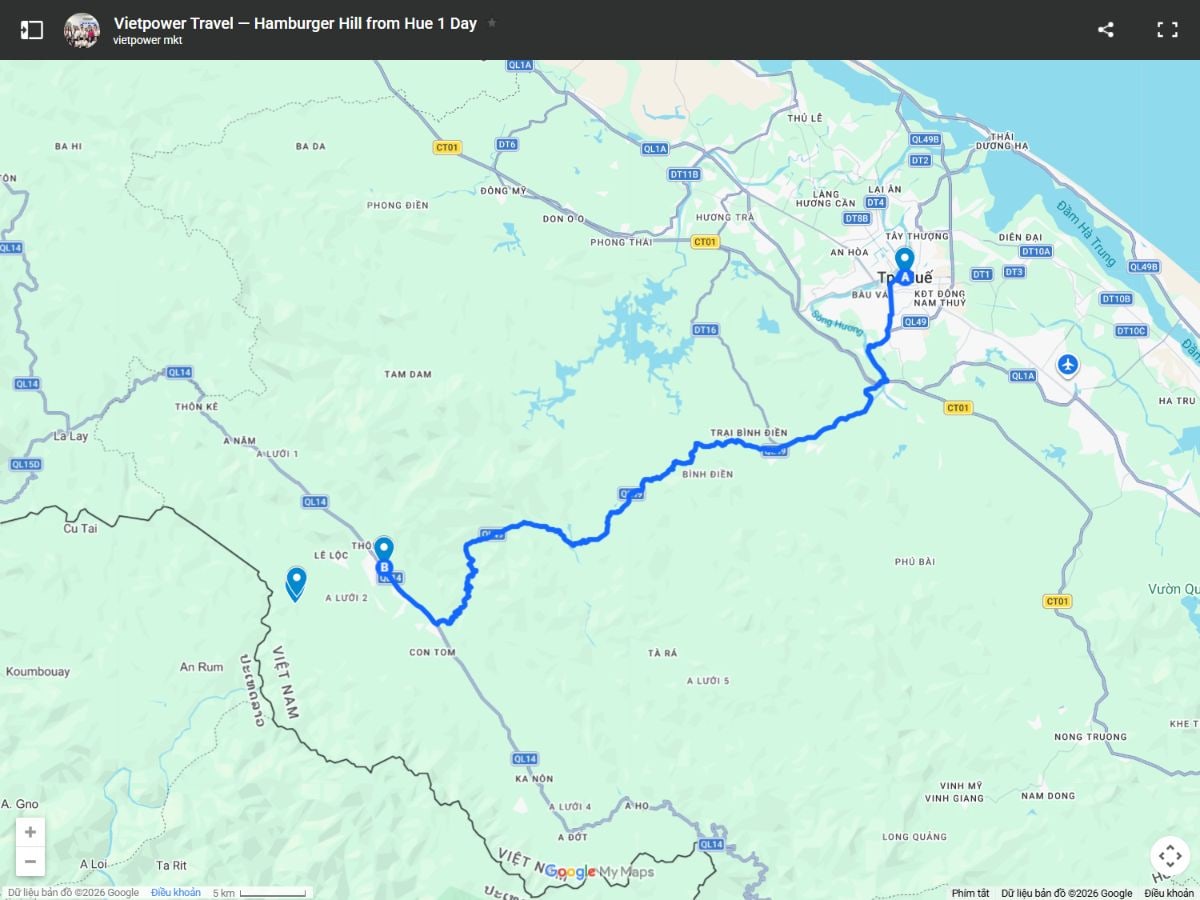Click the DT6 road shield
This screenshot has width=1200, height=900.
(x=507, y=144)
